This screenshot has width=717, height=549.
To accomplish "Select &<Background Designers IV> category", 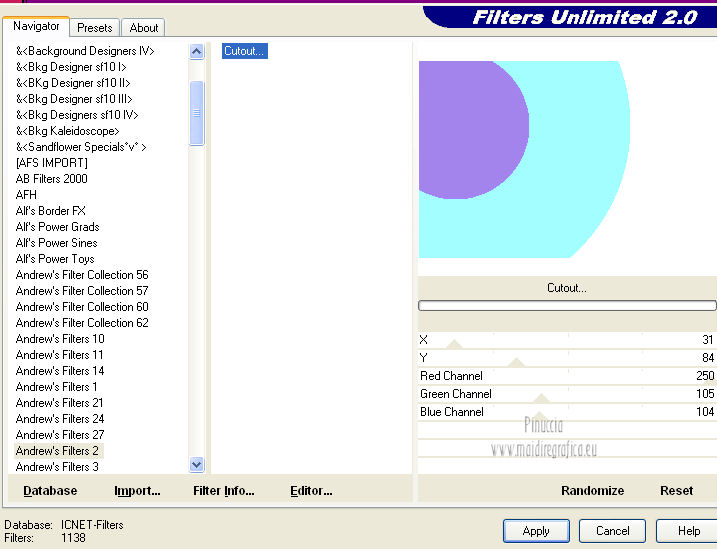I will click(x=85, y=51).
